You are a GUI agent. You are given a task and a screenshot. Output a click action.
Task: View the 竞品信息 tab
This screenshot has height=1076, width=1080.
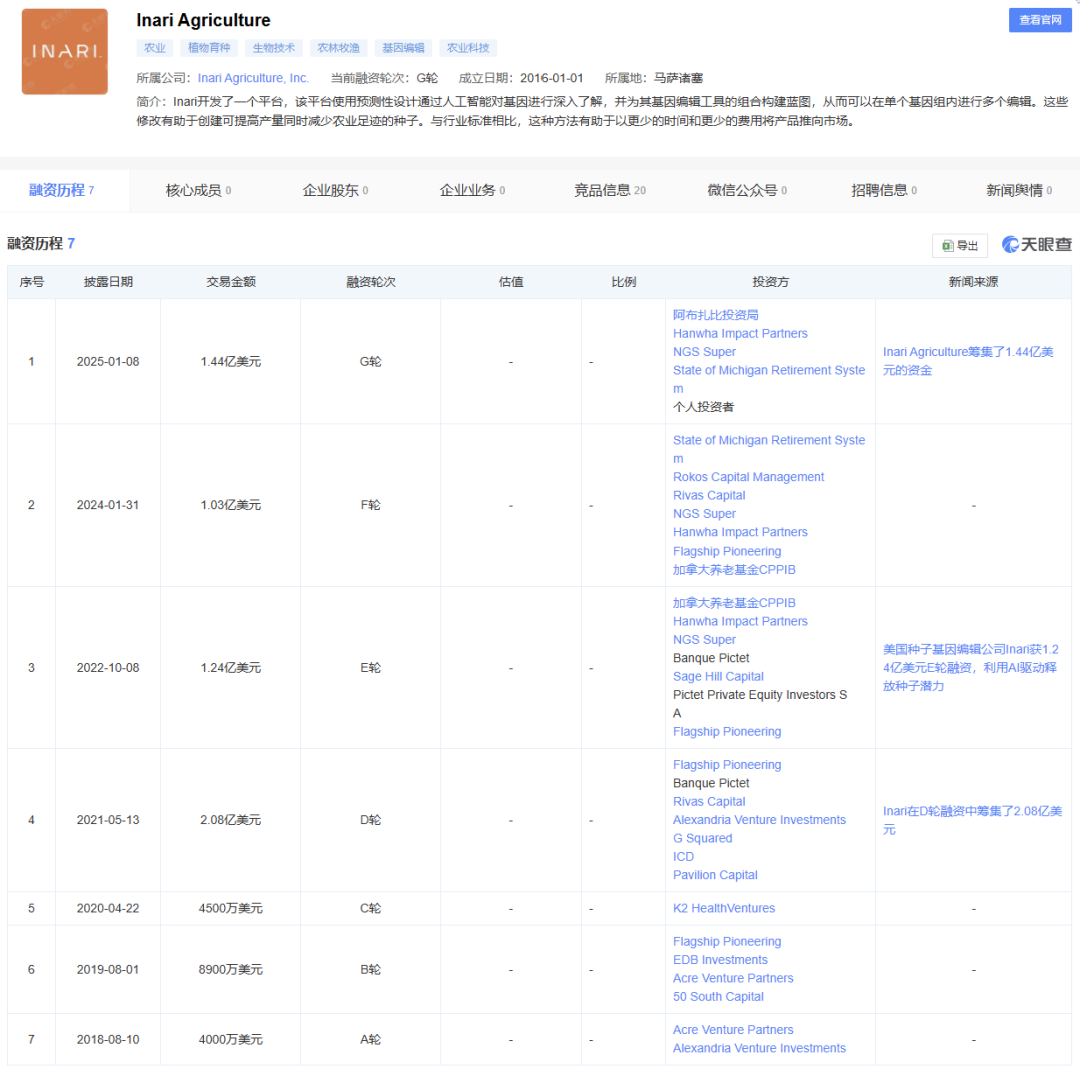605,189
